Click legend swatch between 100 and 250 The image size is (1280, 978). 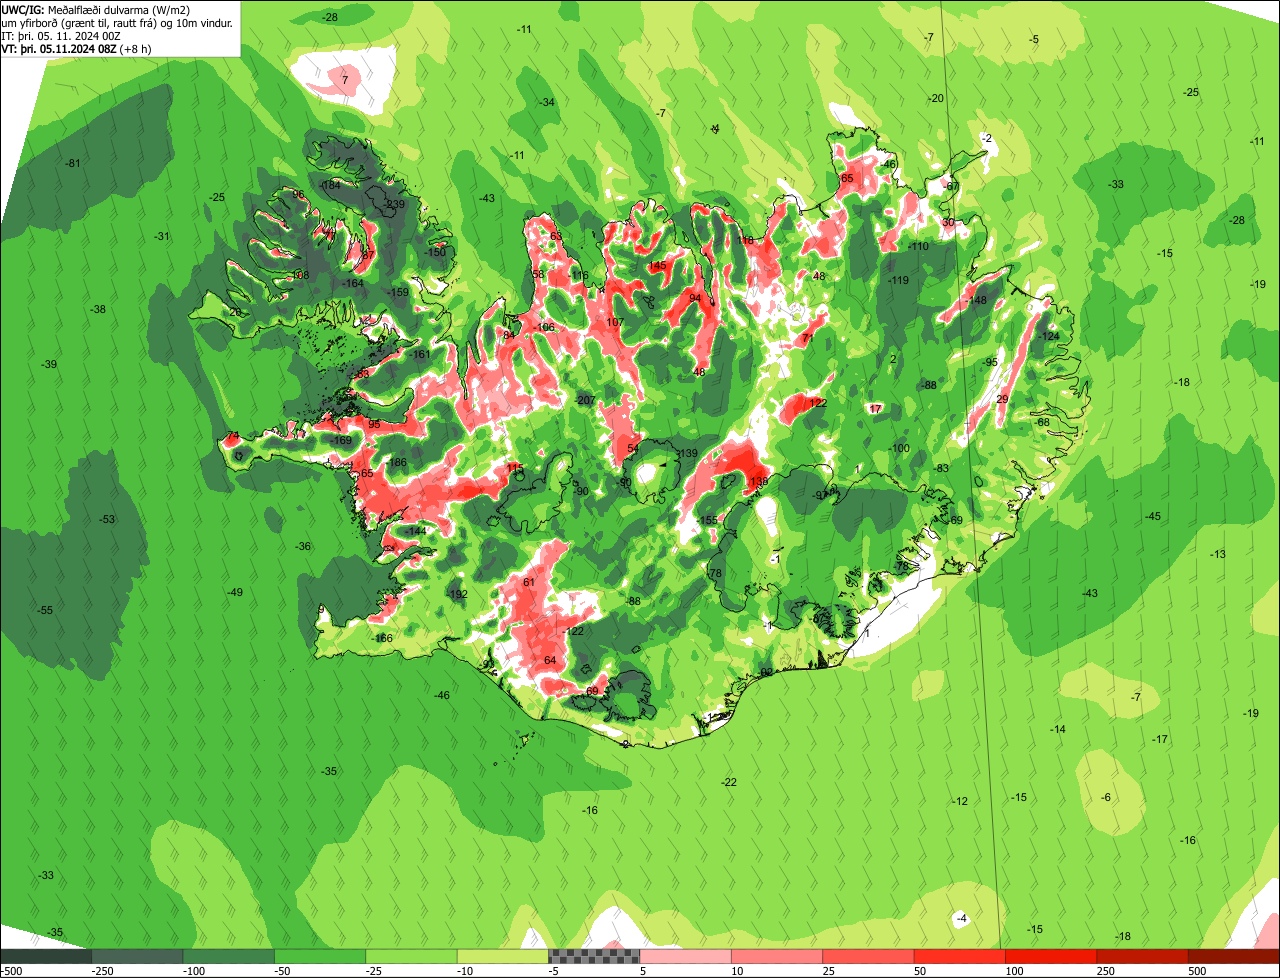point(1050,957)
